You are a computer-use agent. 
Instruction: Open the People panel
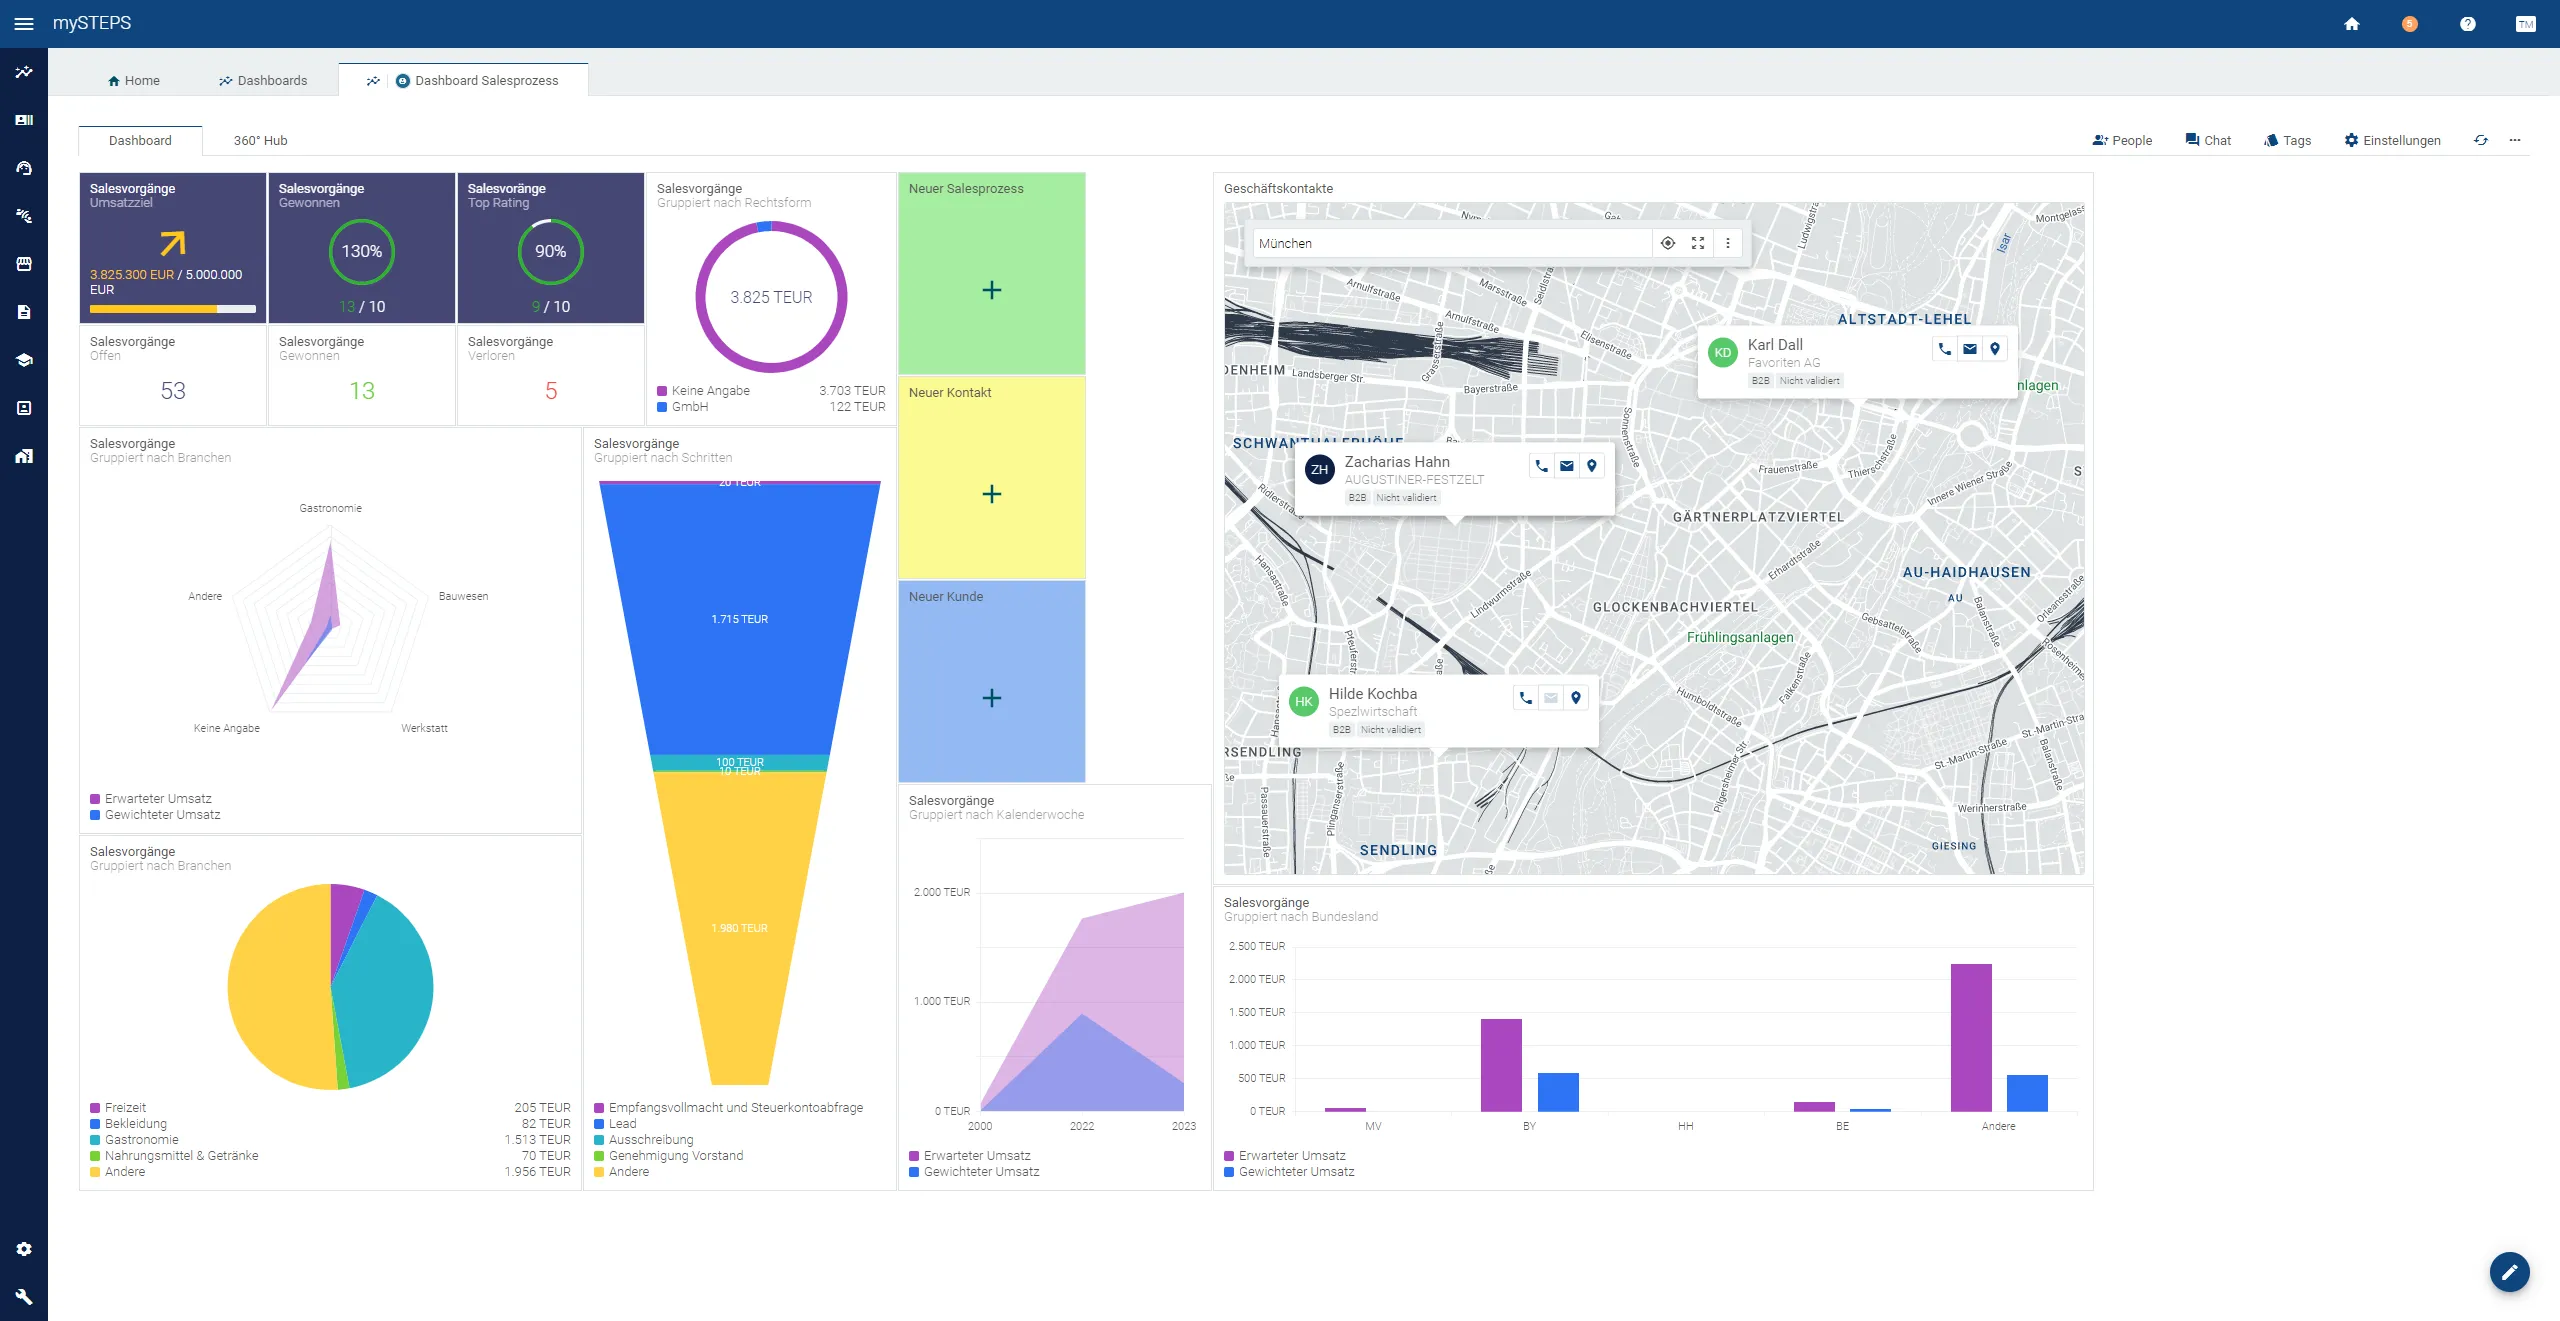tap(2122, 140)
